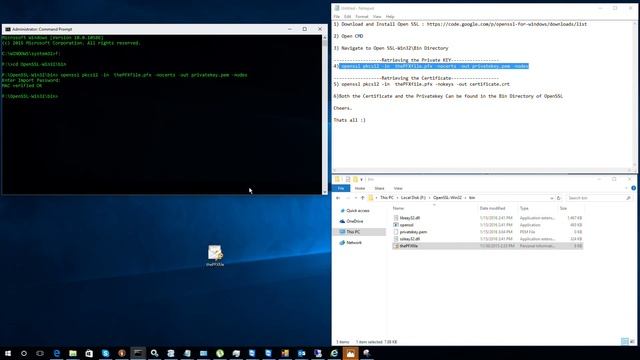Select thePFXfile icon on the desktop
Image resolution: width=640 pixels, height=360 pixels.
tap(215, 256)
